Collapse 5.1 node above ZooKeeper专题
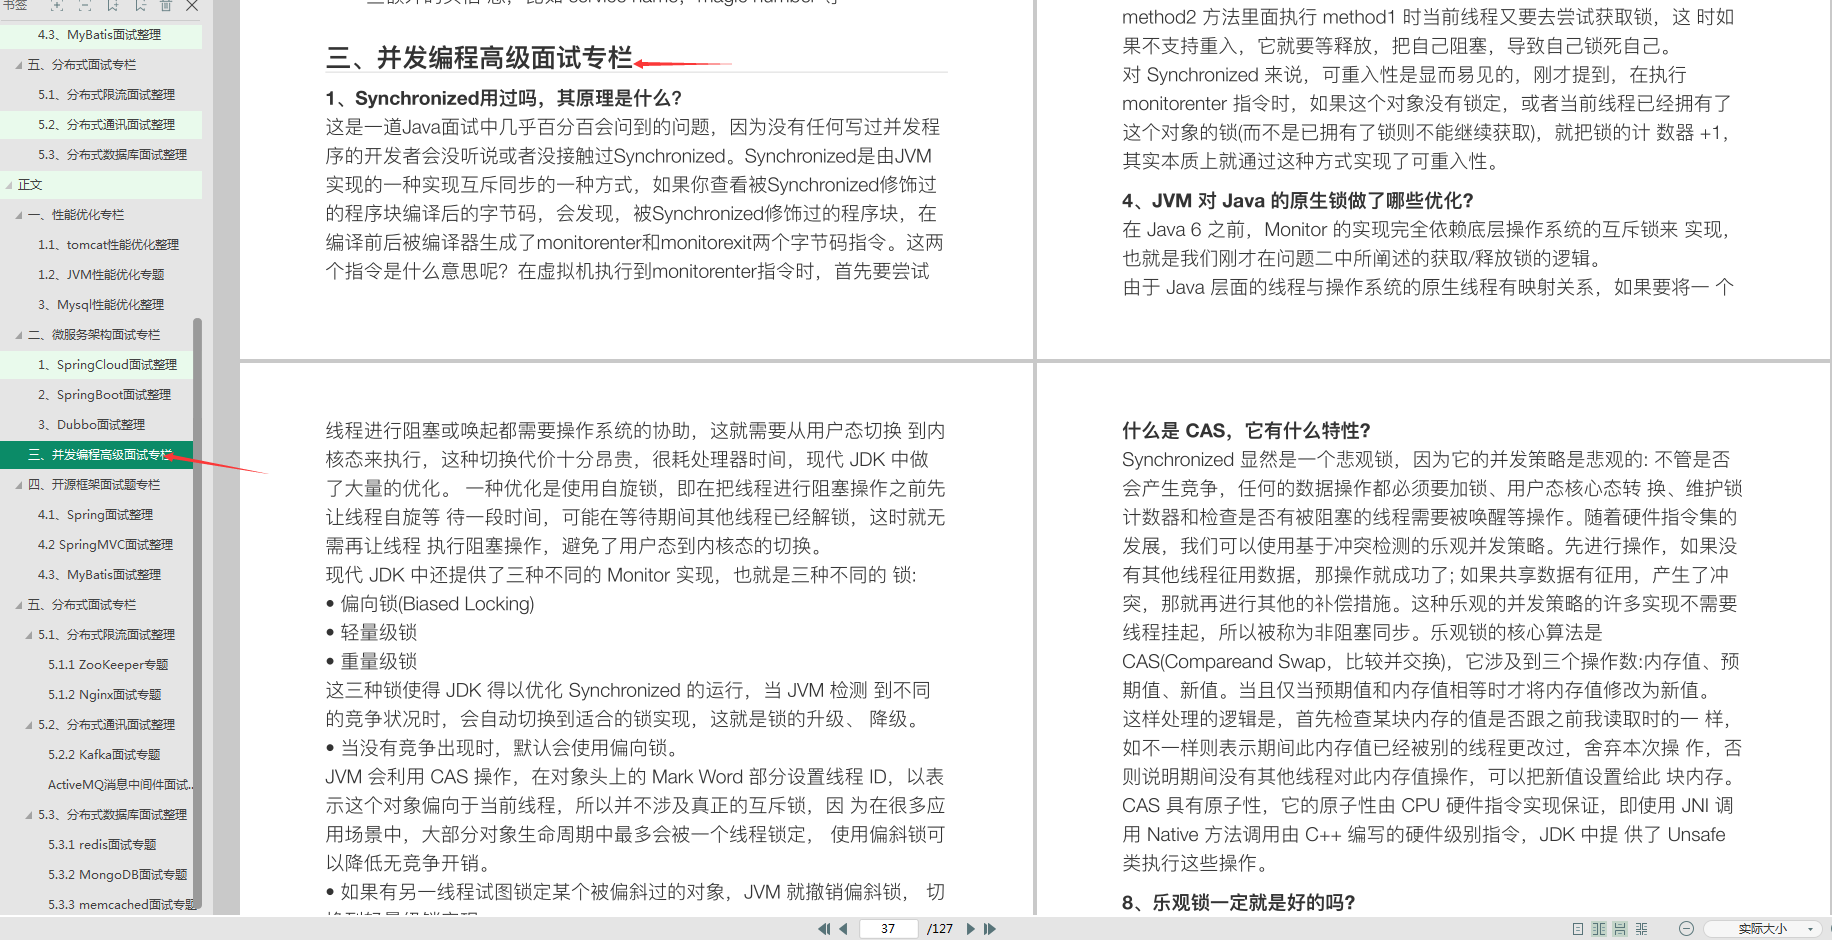The width and height of the screenshot is (1832, 940). tap(29, 635)
